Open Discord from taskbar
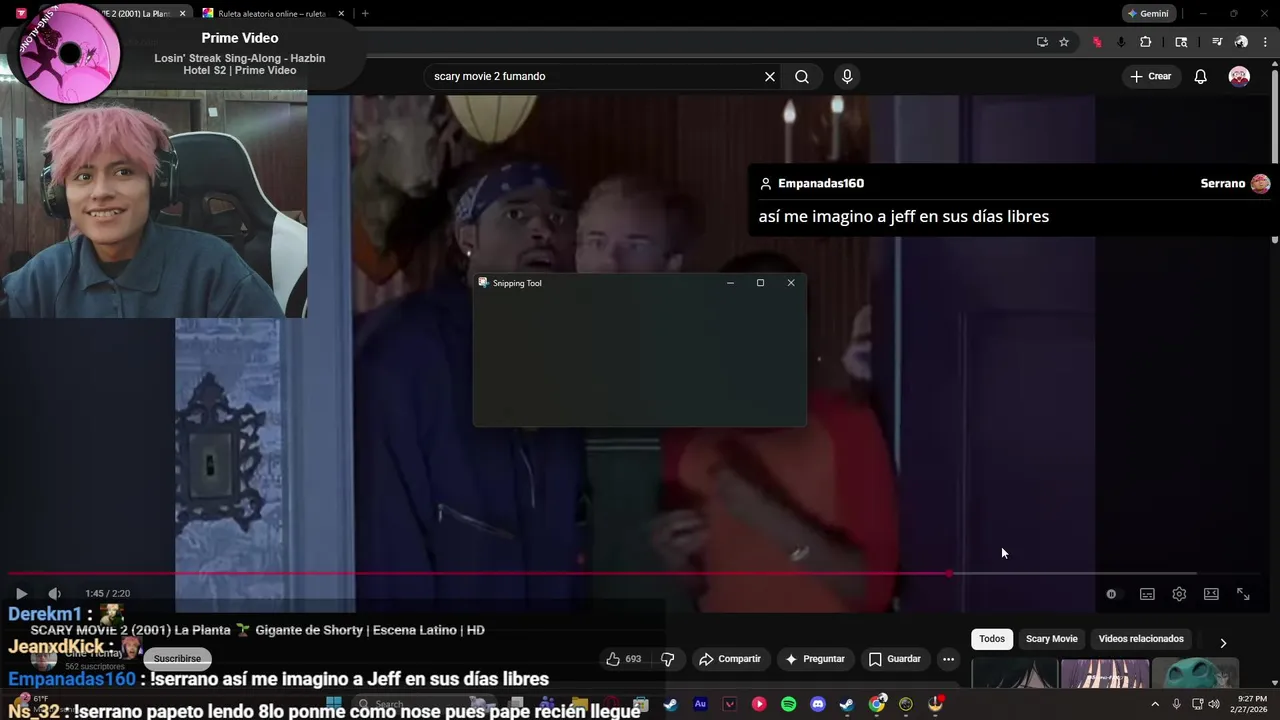 818,704
